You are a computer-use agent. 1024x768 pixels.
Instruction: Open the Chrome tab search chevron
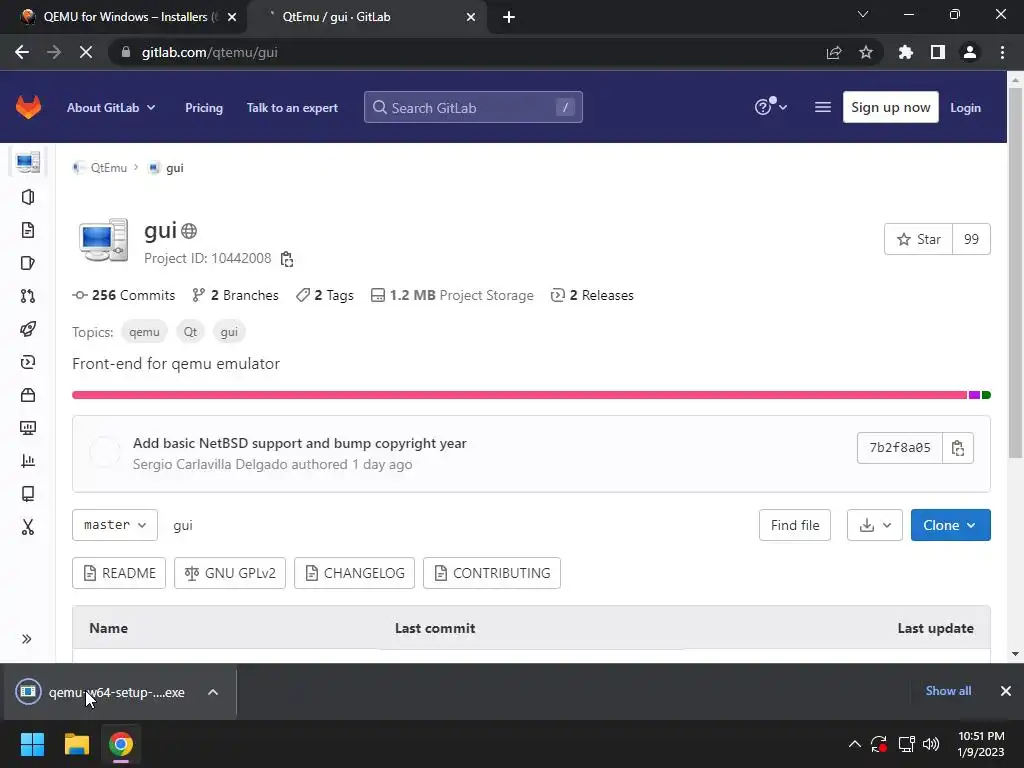point(863,14)
